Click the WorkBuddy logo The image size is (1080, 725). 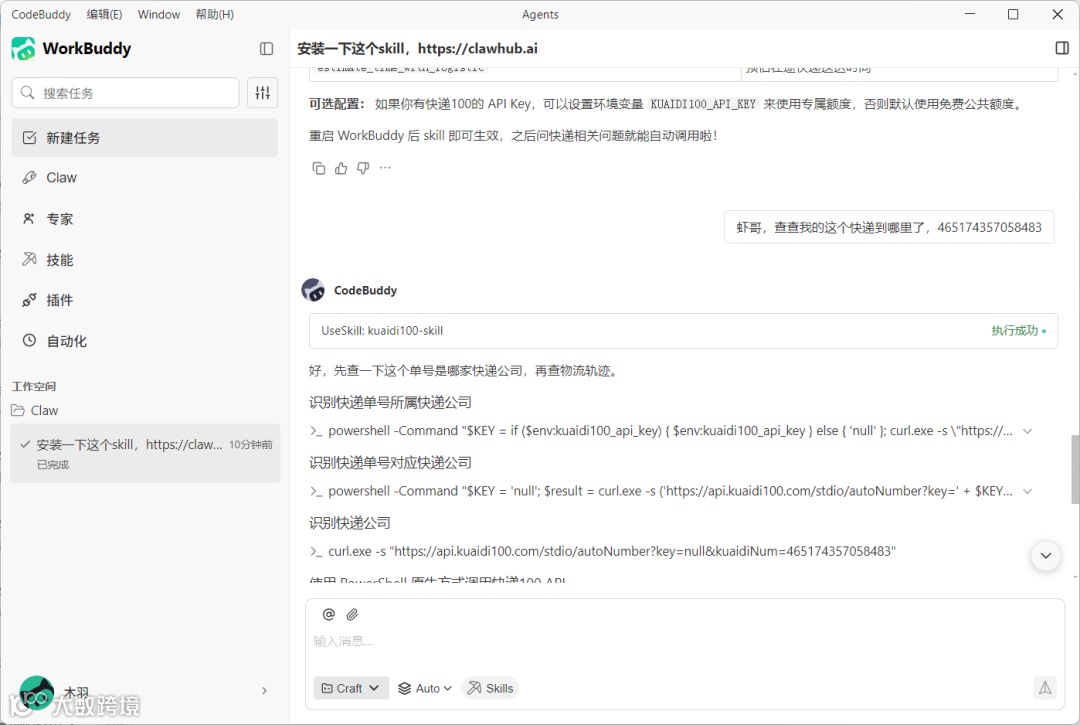[23, 49]
